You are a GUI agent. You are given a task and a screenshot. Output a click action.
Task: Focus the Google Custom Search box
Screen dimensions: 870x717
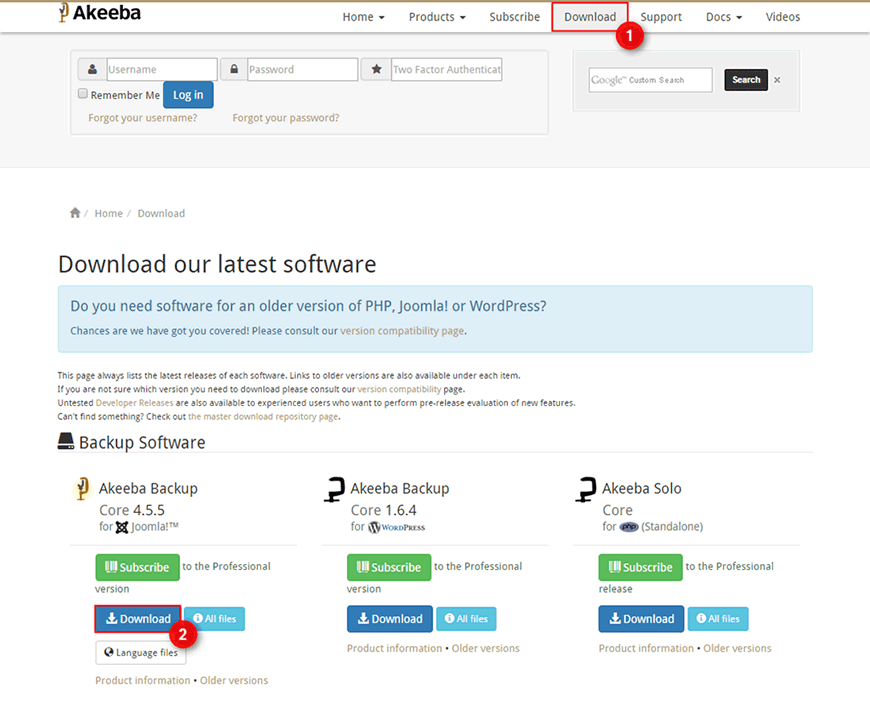[650, 80]
